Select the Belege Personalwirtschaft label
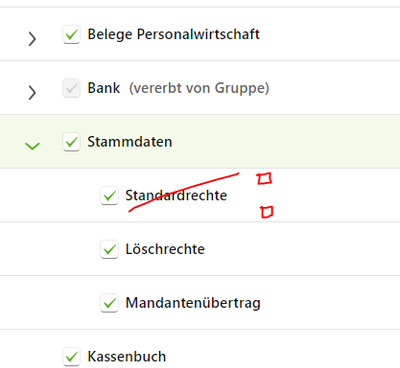 (173, 35)
